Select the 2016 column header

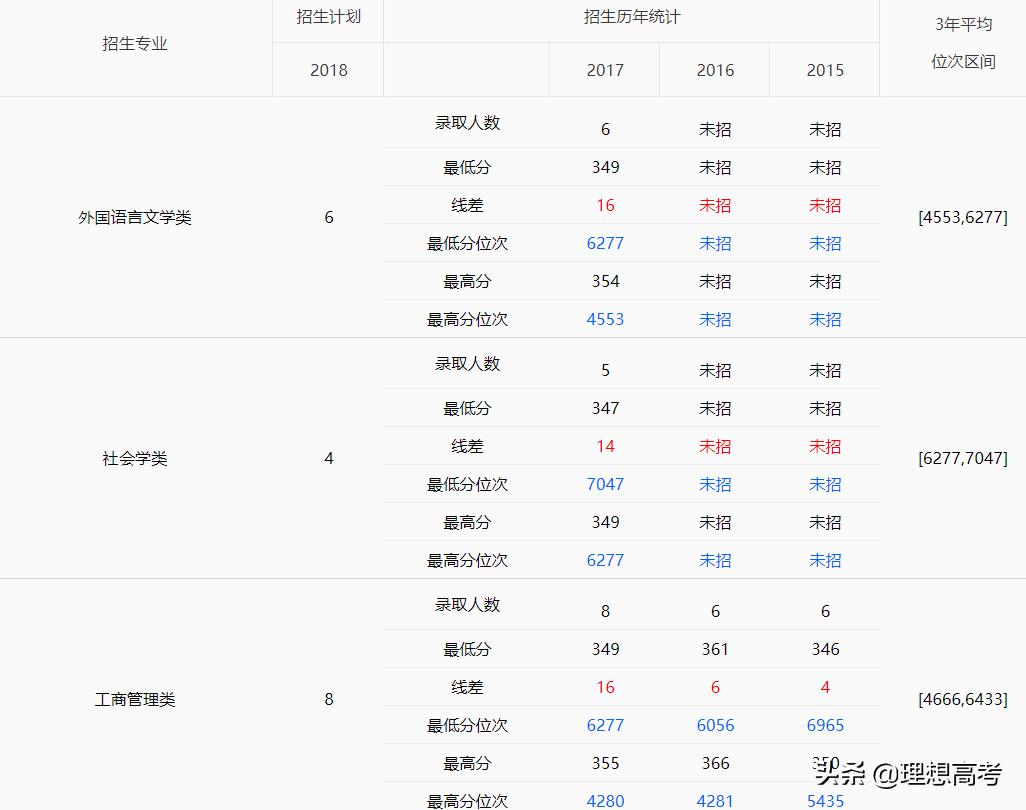[715, 70]
